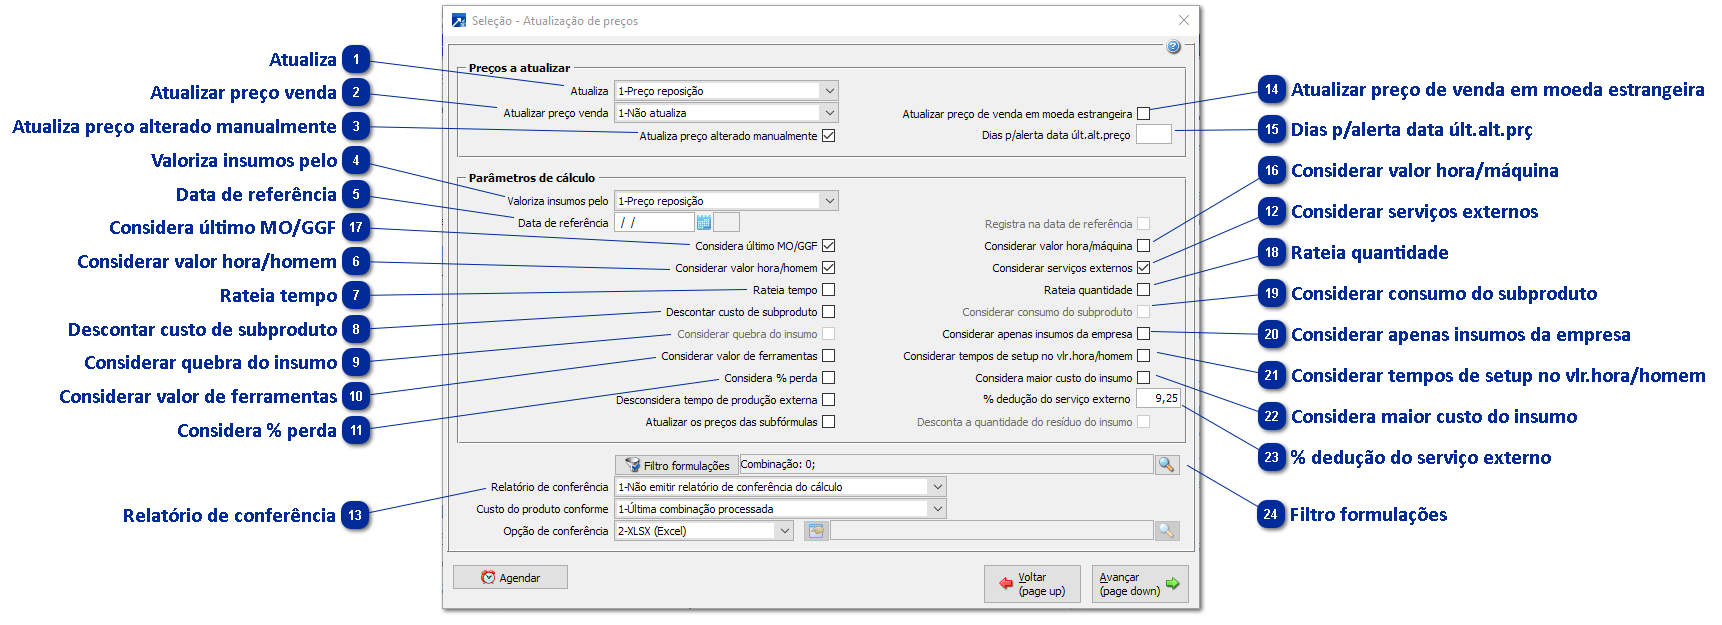Expand the Valoriza insumos pelo combo box
1722x625 pixels.
point(829,201)
